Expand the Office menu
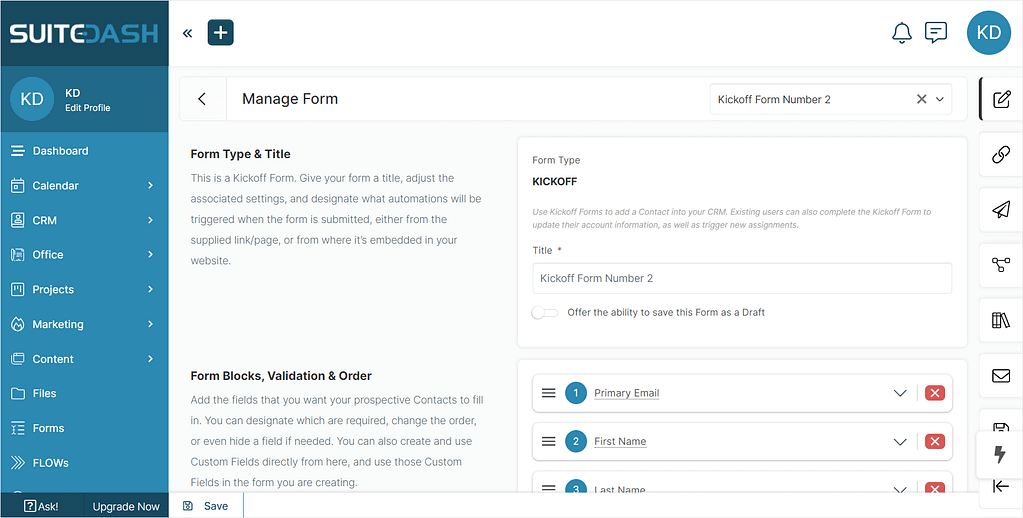The height and width of the screenshot is (518, 1023). click(84, 254)
